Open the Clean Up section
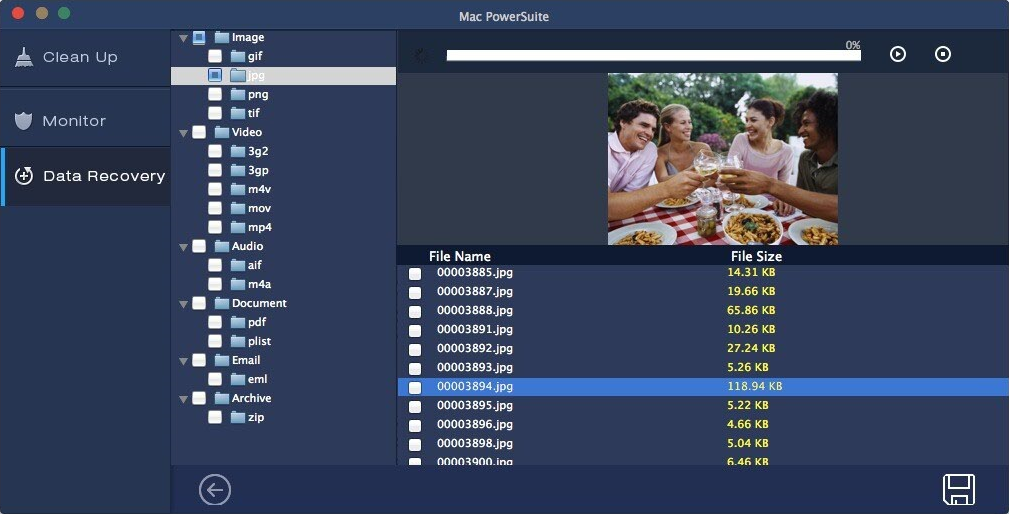This screenshot has height=514, width=1009. (85, 57)
